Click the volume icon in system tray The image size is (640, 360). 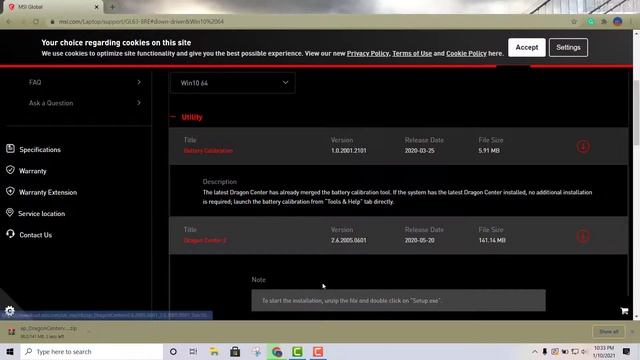[584, 351]
